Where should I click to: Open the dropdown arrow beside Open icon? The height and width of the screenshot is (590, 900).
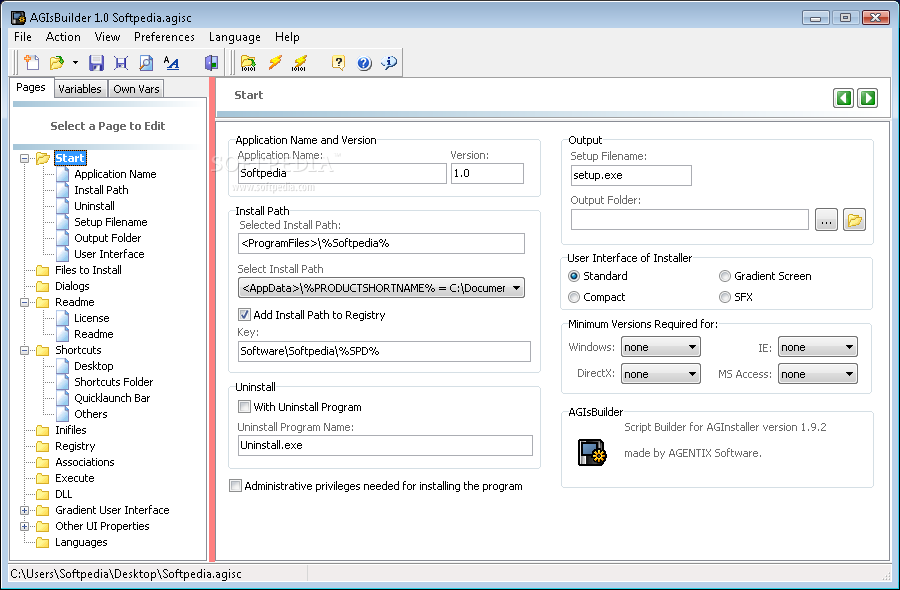pos(75,63)
